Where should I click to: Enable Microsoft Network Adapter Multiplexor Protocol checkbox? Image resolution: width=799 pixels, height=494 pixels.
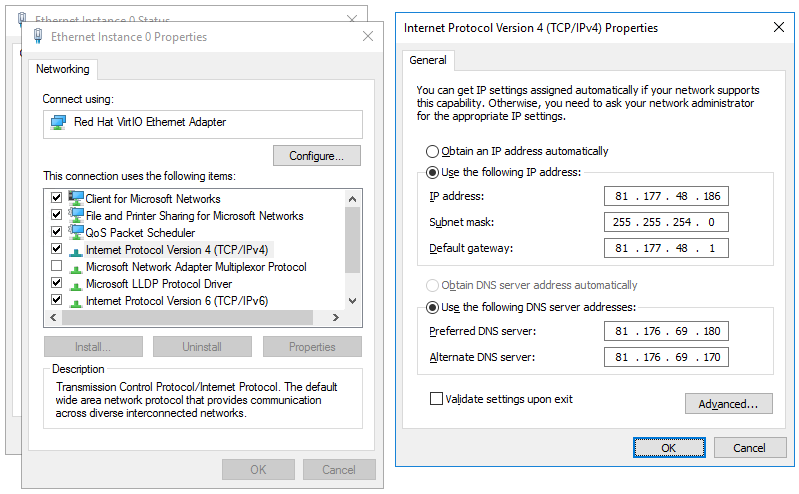click(56, 267)
